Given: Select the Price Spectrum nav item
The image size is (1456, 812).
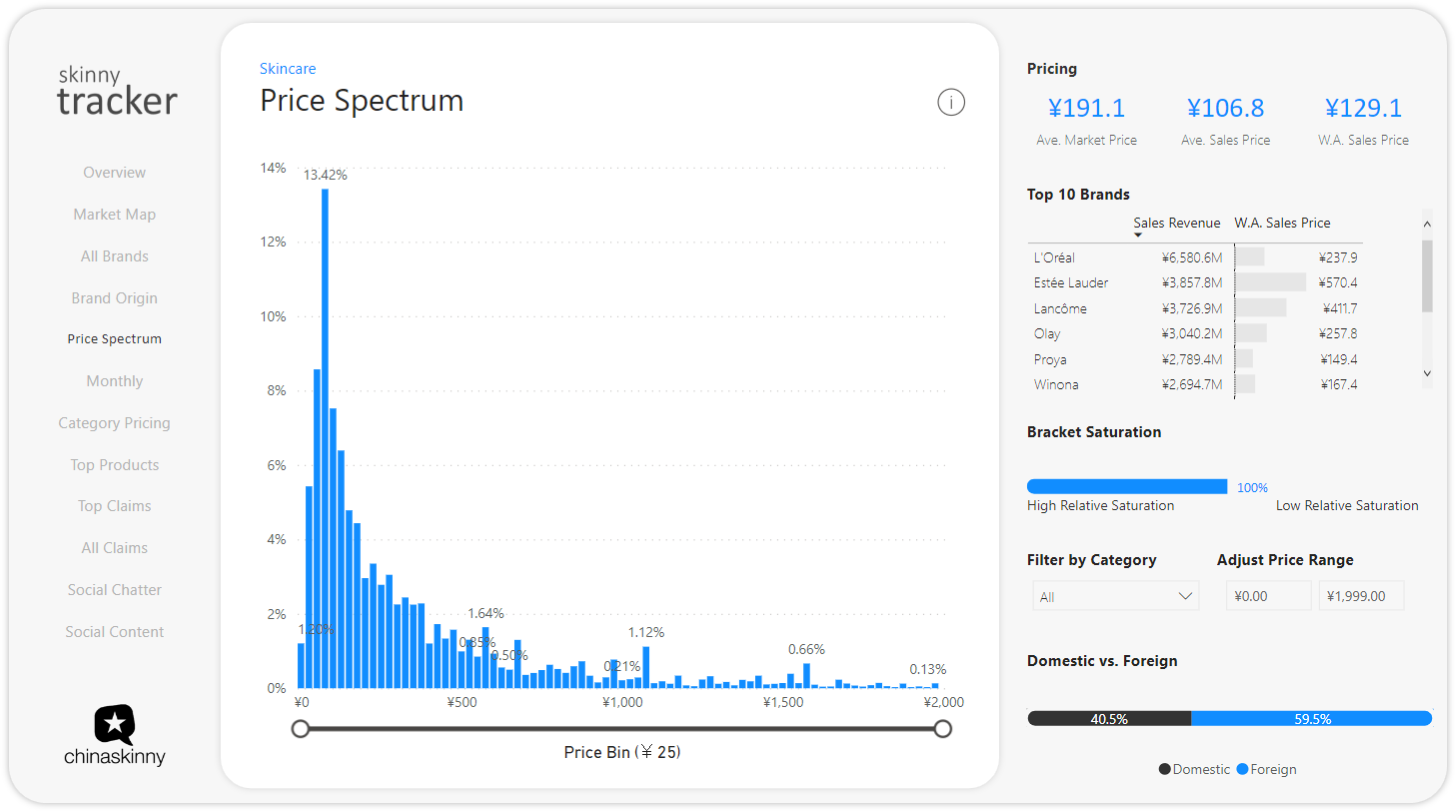Looking at the screenshot, I should (x=114, y=339).
